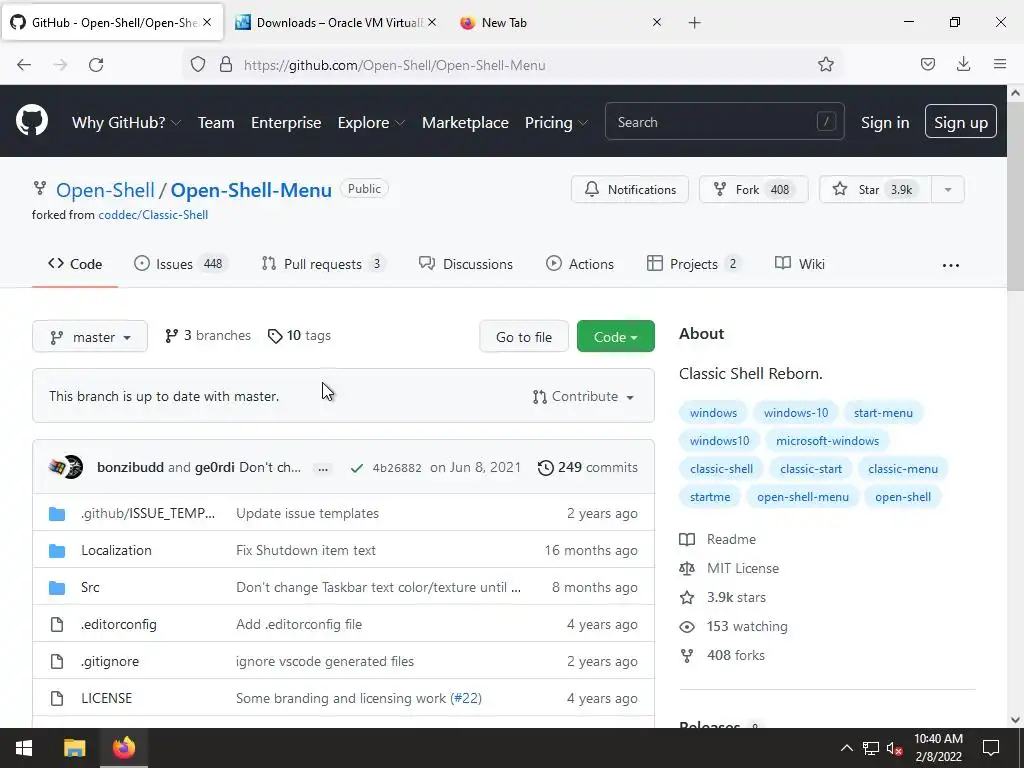Click the Src folder icon
Image resolution: width=1024 pixels, height=768 pixels.
click(57, 588)
